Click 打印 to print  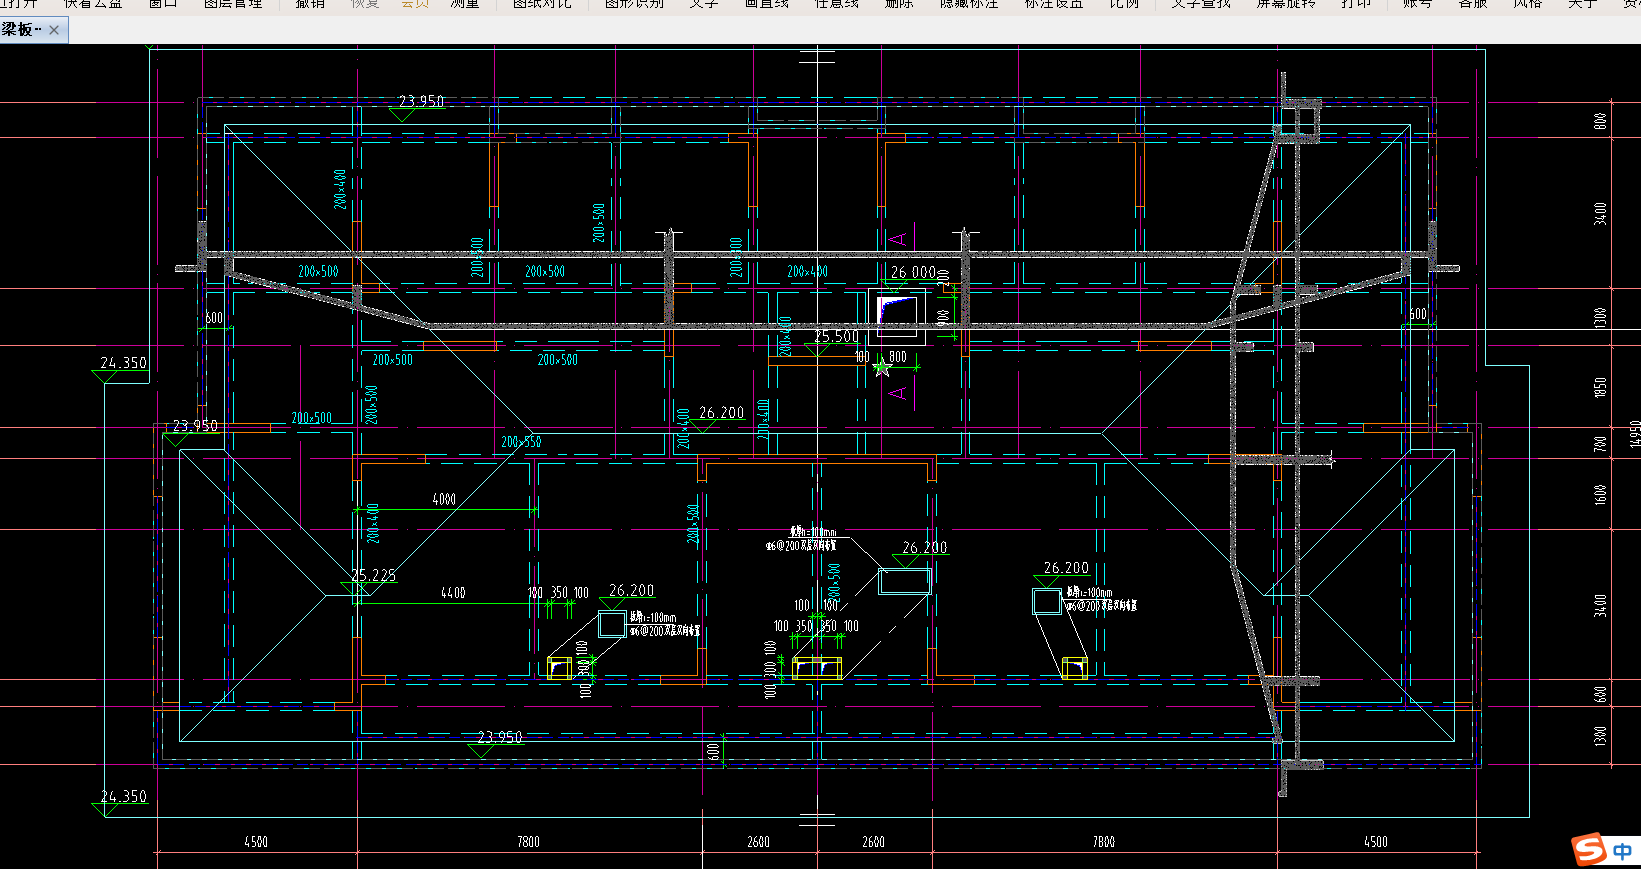coord(1357,4)
